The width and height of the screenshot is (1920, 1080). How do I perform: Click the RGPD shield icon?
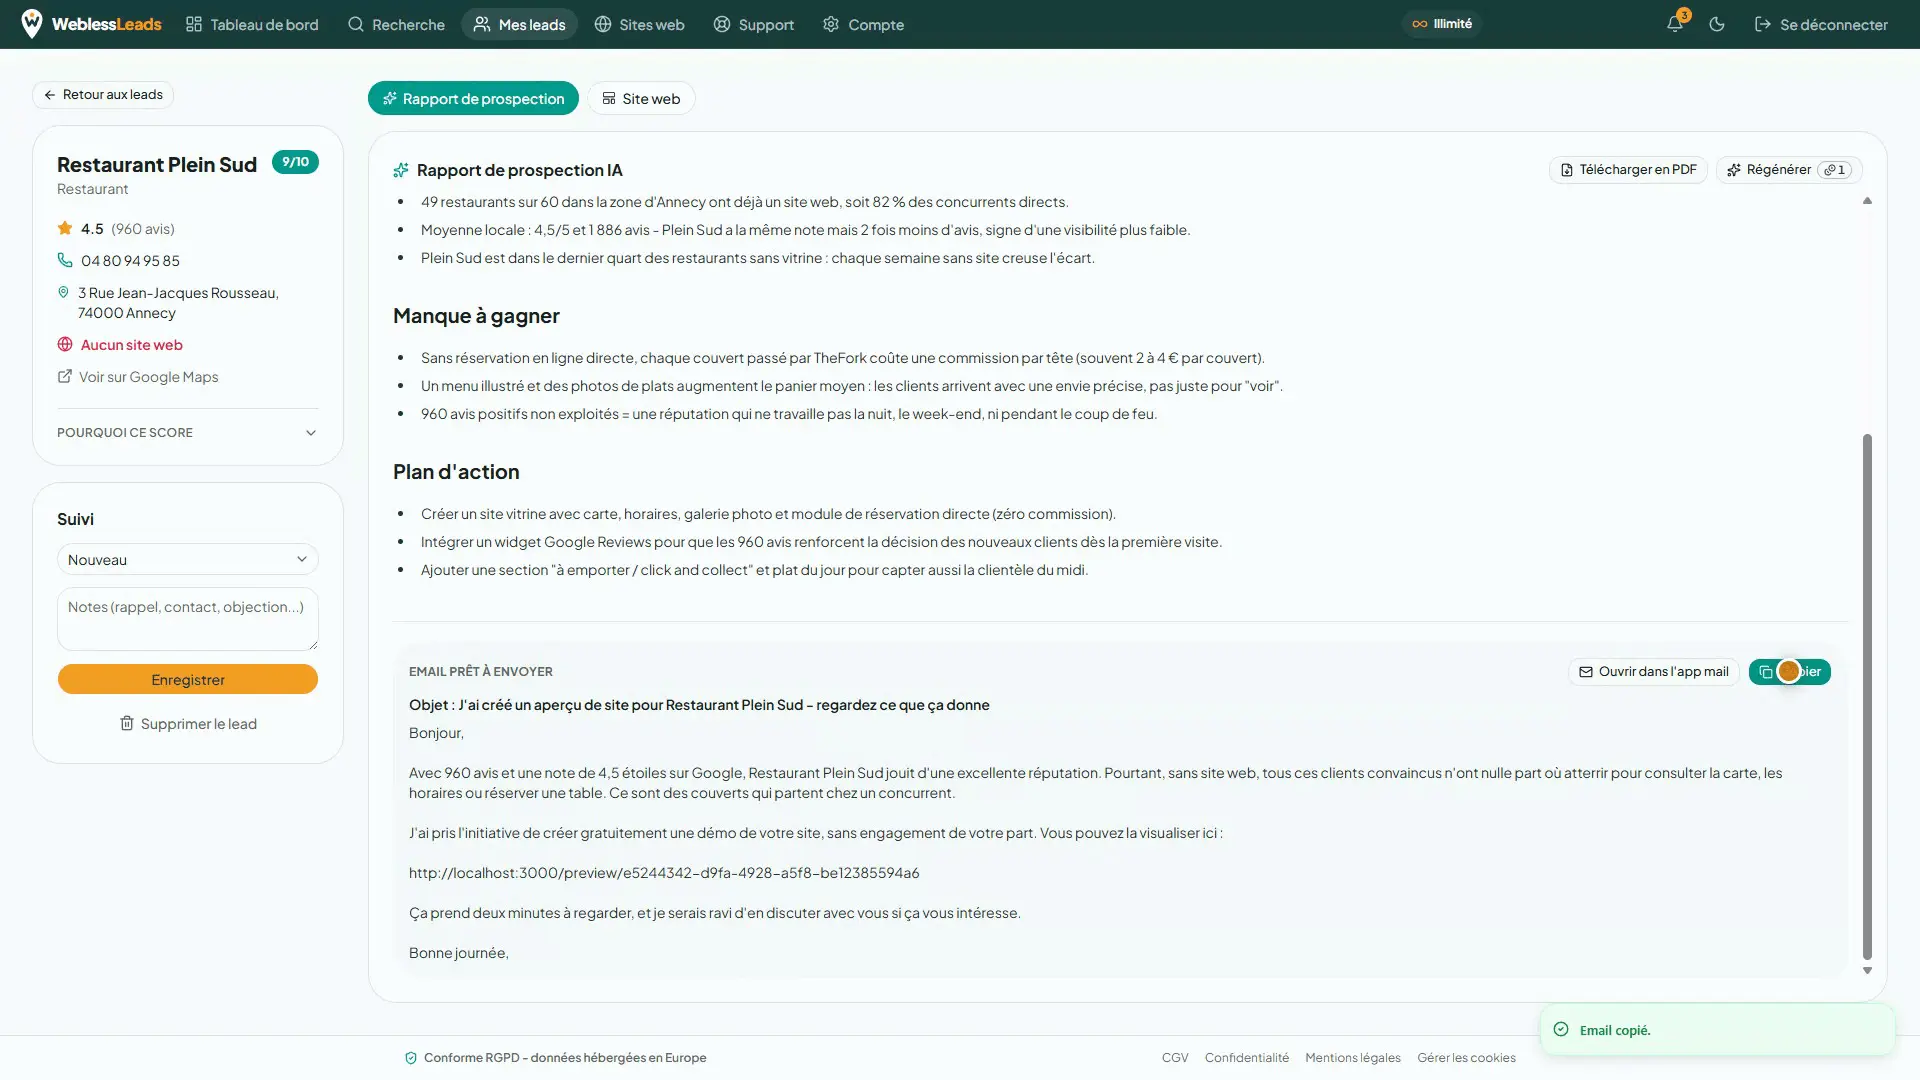click(410, 1058)
